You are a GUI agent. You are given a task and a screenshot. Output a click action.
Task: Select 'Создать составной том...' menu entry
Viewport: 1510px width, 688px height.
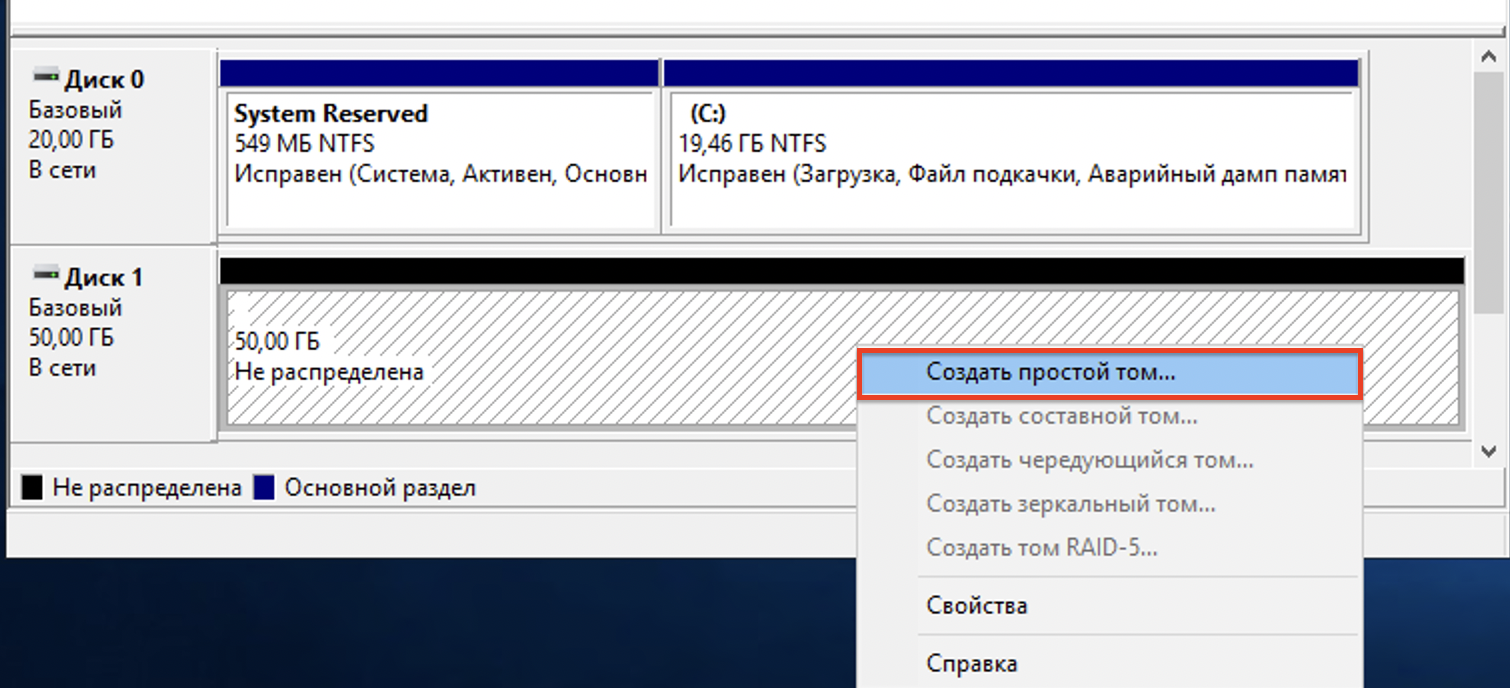click(x=1110, y=416)
